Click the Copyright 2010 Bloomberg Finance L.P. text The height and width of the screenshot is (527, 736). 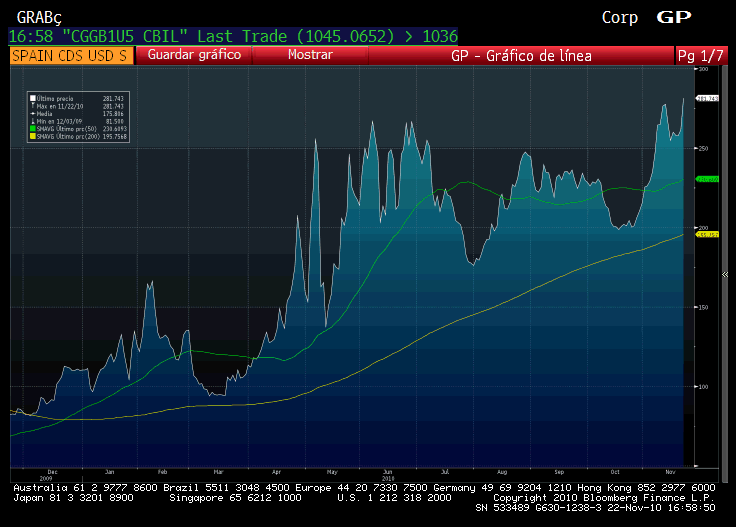604,498
